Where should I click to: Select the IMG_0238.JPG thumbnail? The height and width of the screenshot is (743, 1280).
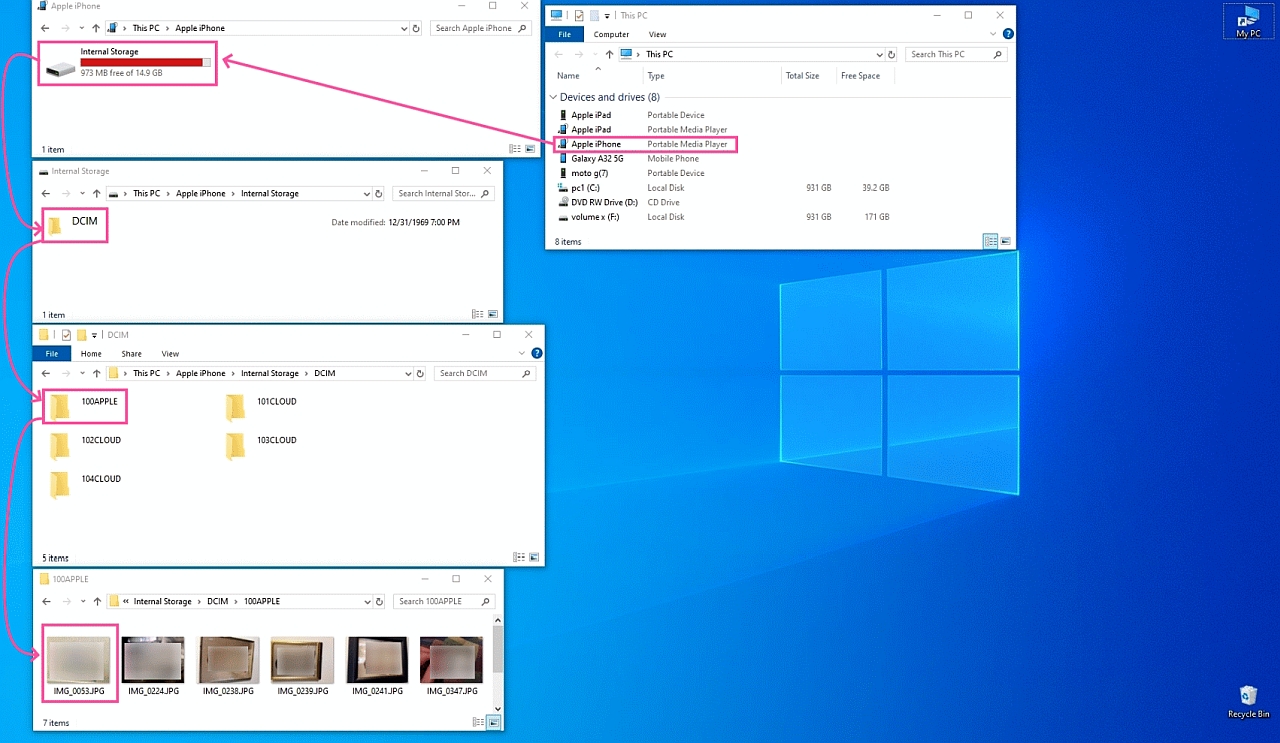pos(228,666)
